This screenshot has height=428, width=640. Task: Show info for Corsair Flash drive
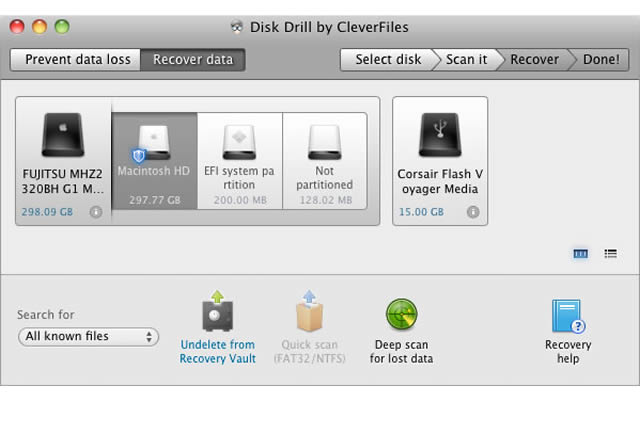click(x=472, y=212)
